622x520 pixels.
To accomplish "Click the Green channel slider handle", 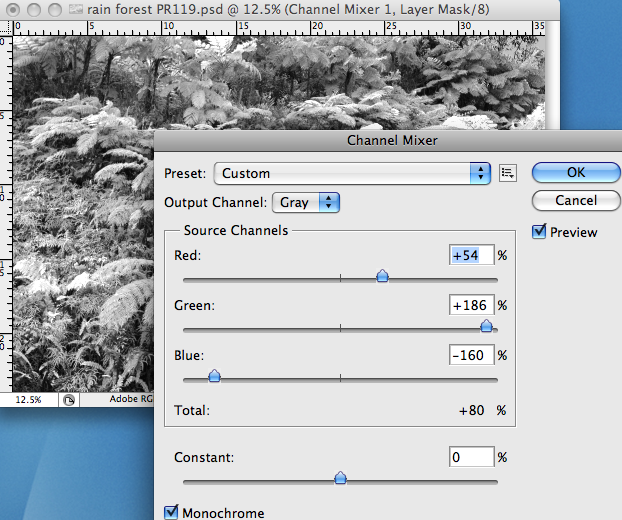I will pos(487,326).
